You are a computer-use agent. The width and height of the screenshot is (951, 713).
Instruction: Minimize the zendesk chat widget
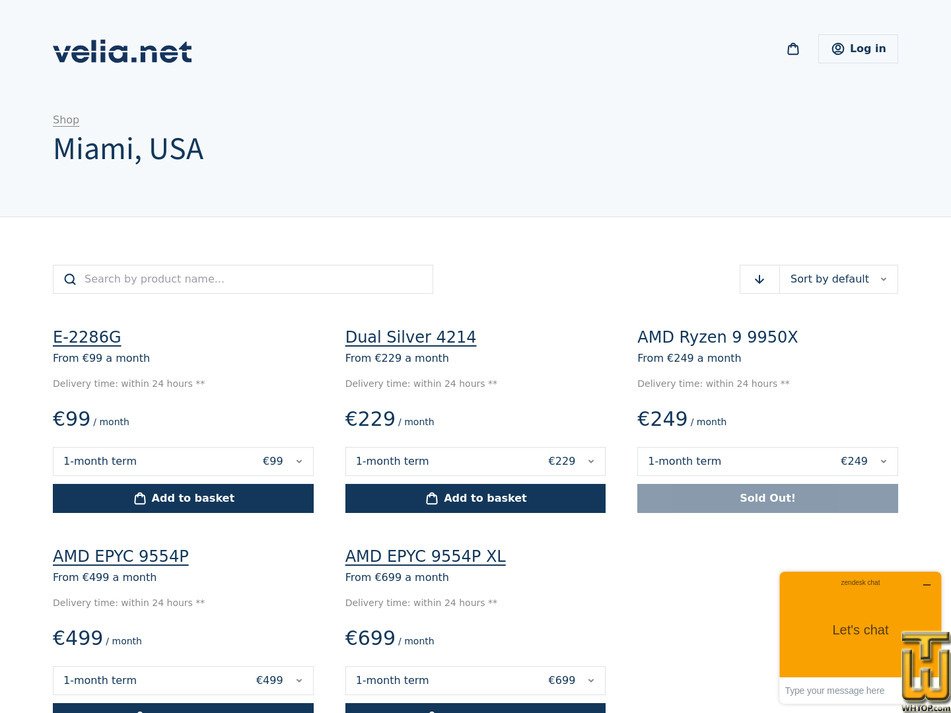coord(926,584)
